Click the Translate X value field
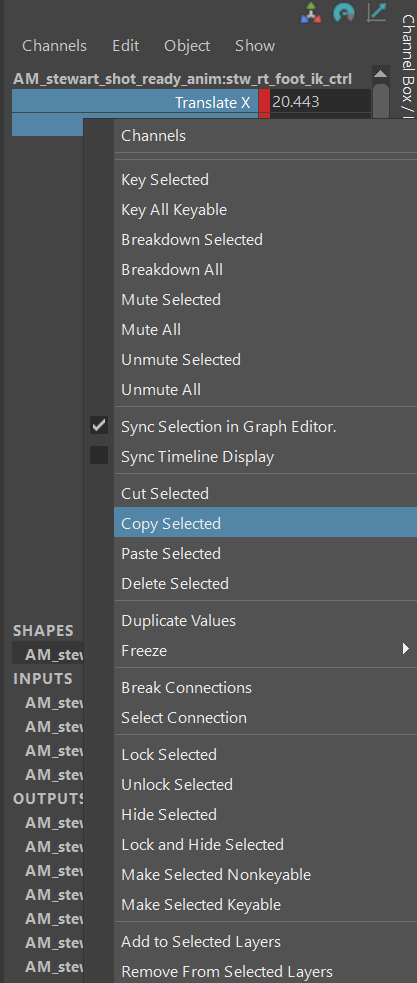 tap(320, 102)
